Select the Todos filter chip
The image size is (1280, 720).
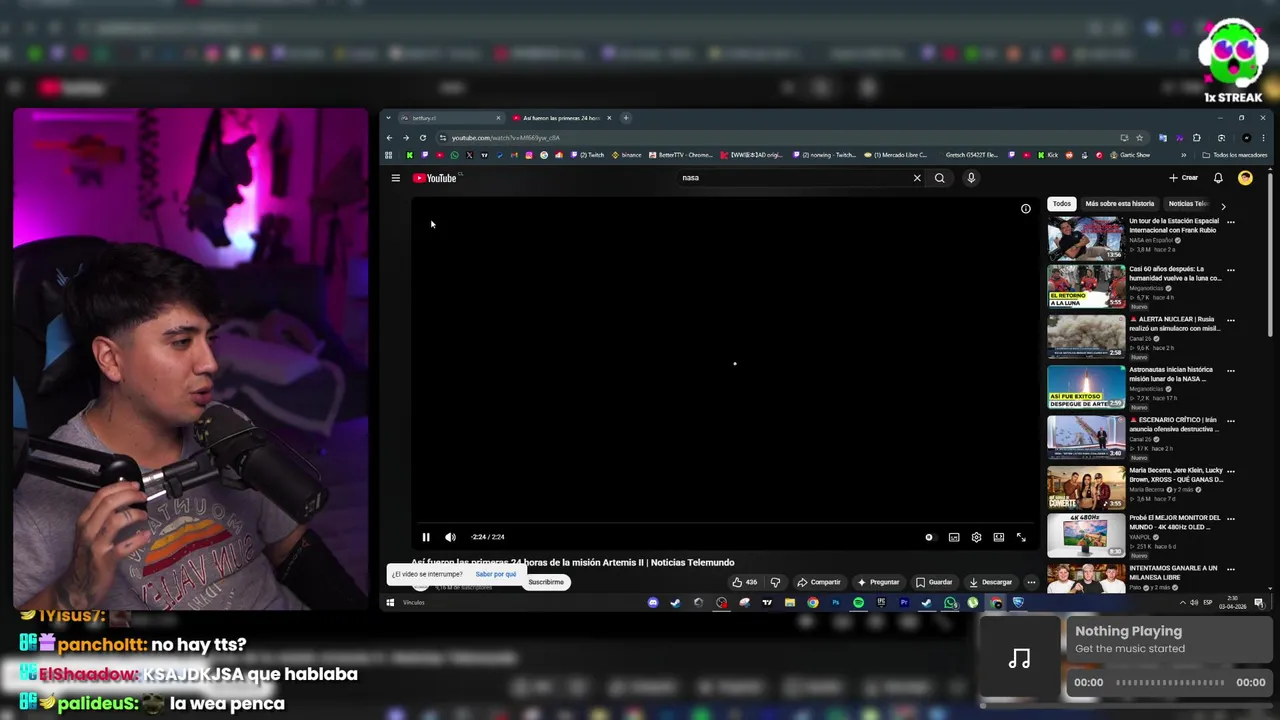[x=1062, y=204]
